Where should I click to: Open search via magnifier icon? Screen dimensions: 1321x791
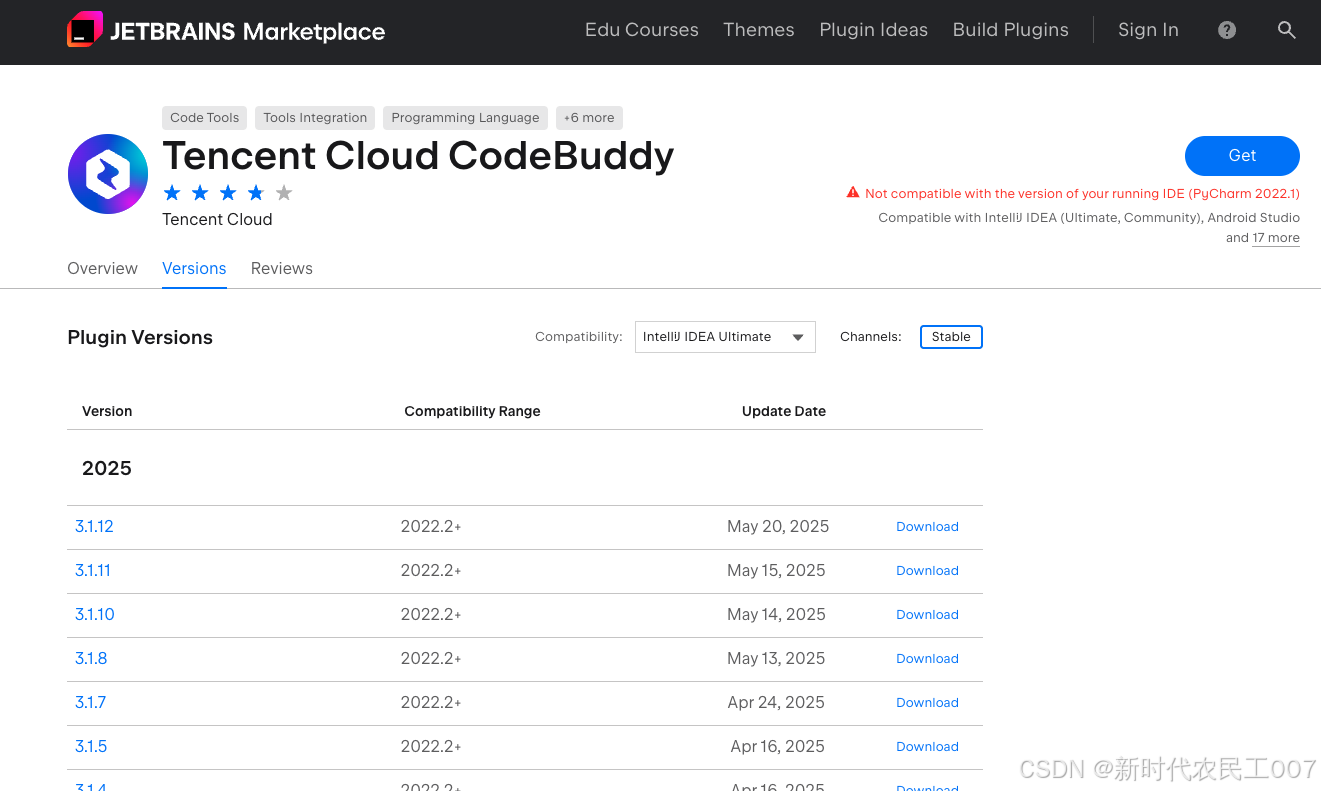1287,30
